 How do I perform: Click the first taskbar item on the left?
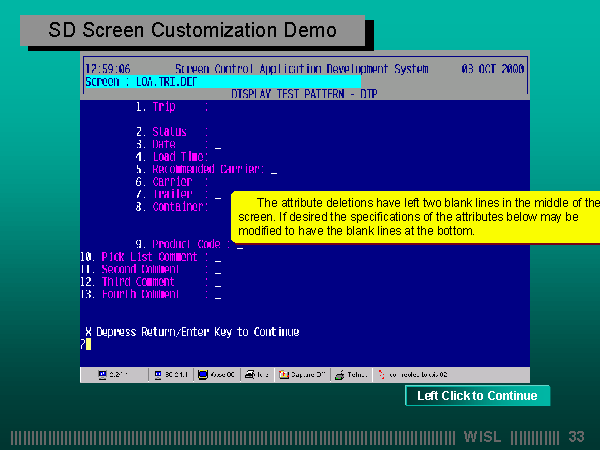tap(117, 375)
